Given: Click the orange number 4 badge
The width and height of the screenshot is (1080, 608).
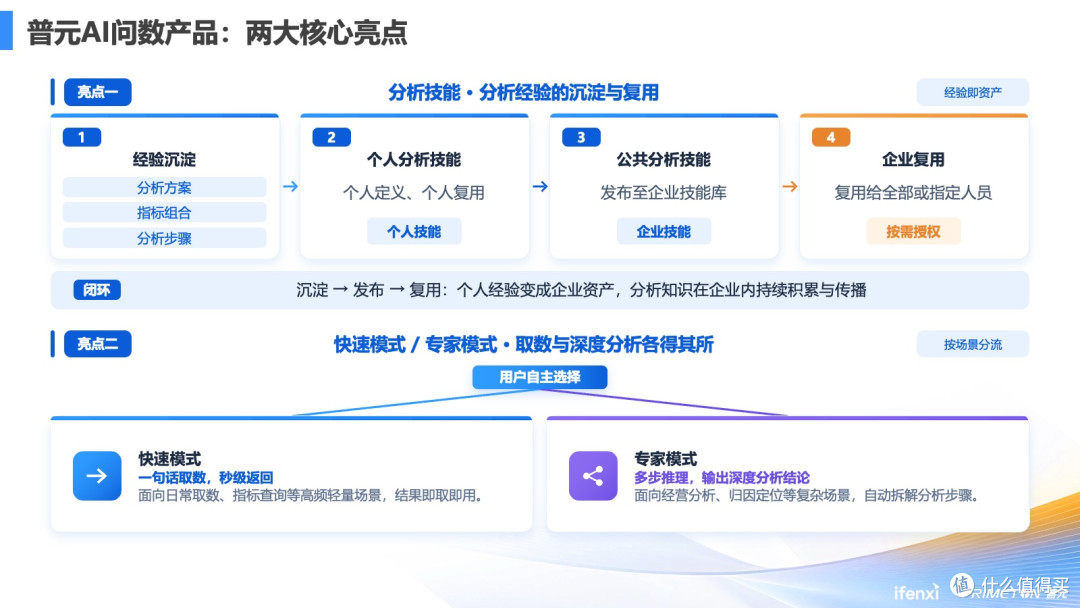Looking at the screenshot, I should 831,137.
